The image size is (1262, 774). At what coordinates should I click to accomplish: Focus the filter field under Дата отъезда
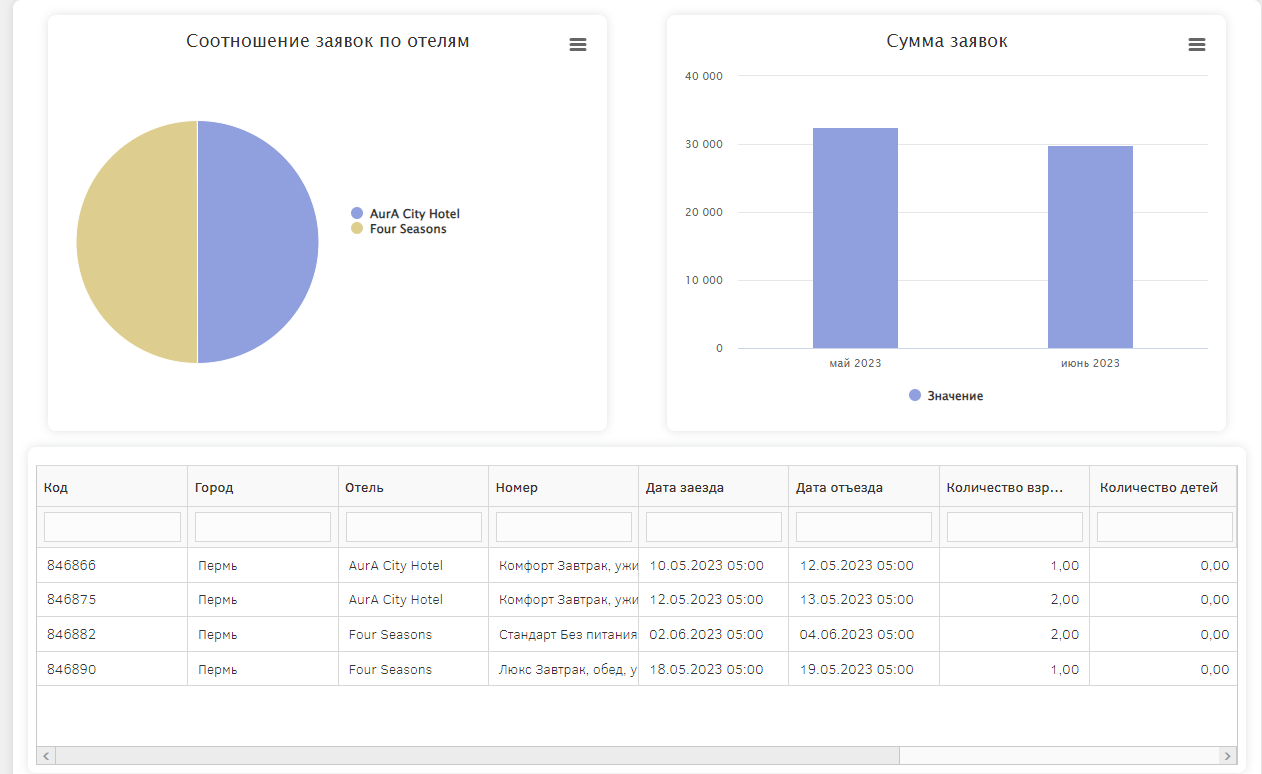(864, 527)
